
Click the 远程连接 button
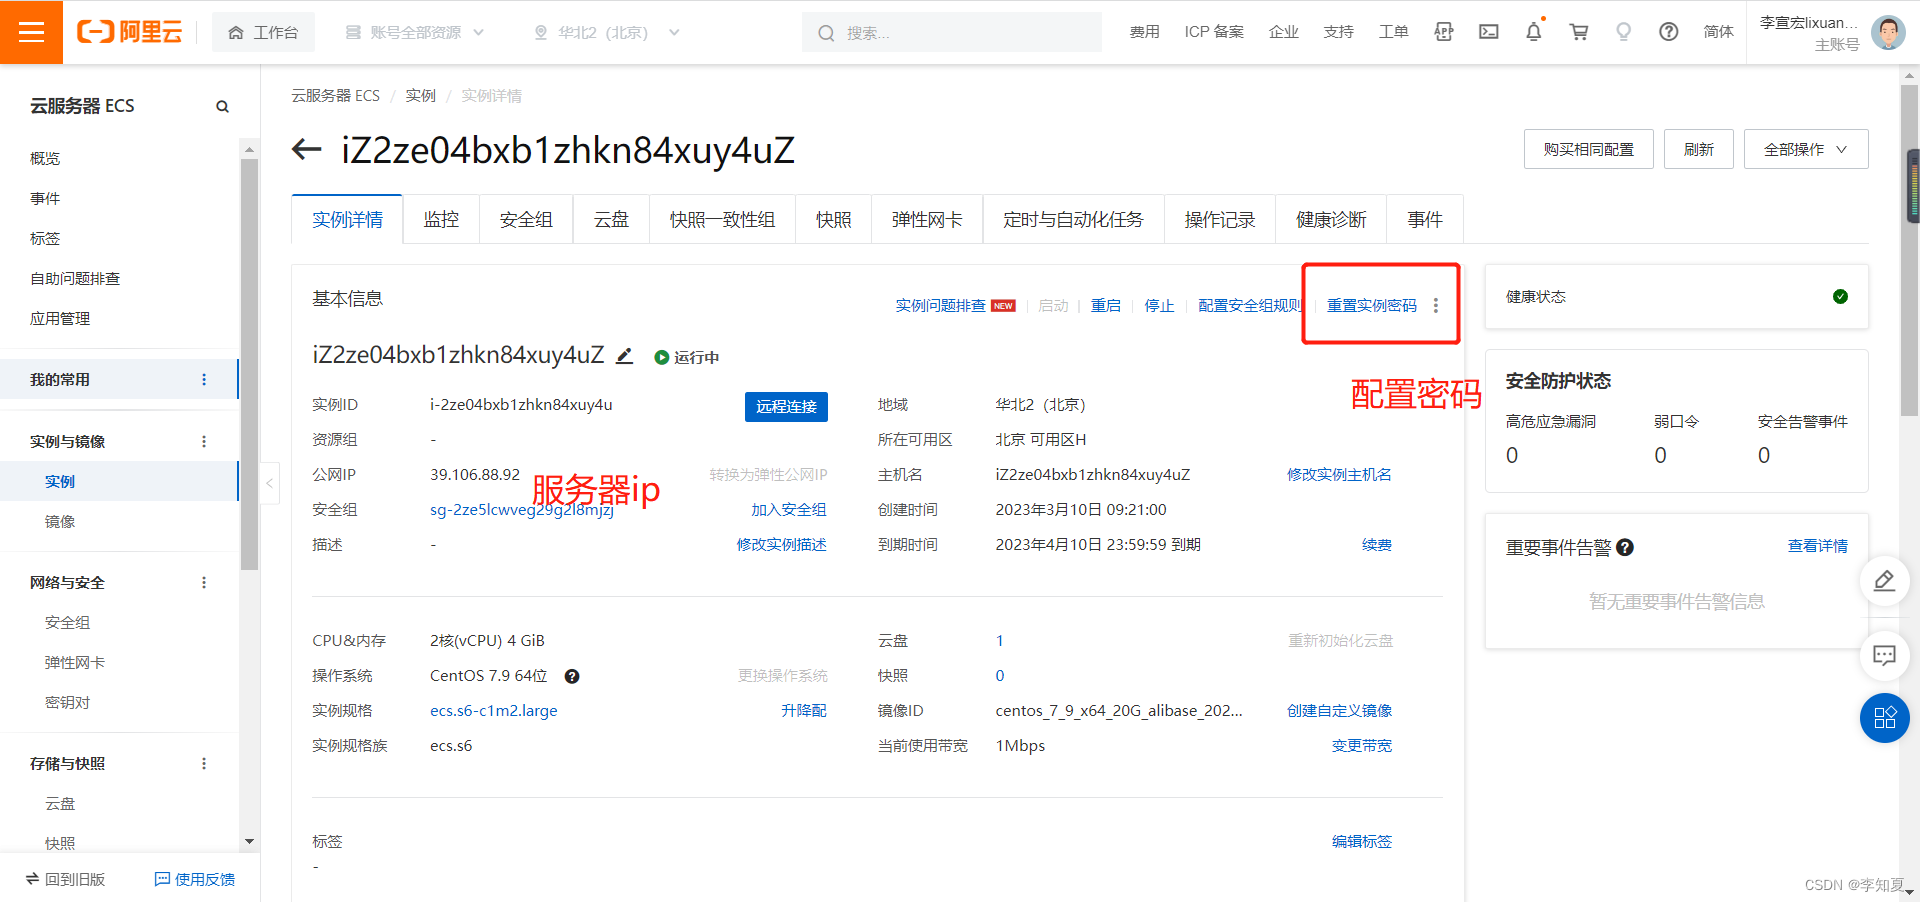[x=786, y=406]
